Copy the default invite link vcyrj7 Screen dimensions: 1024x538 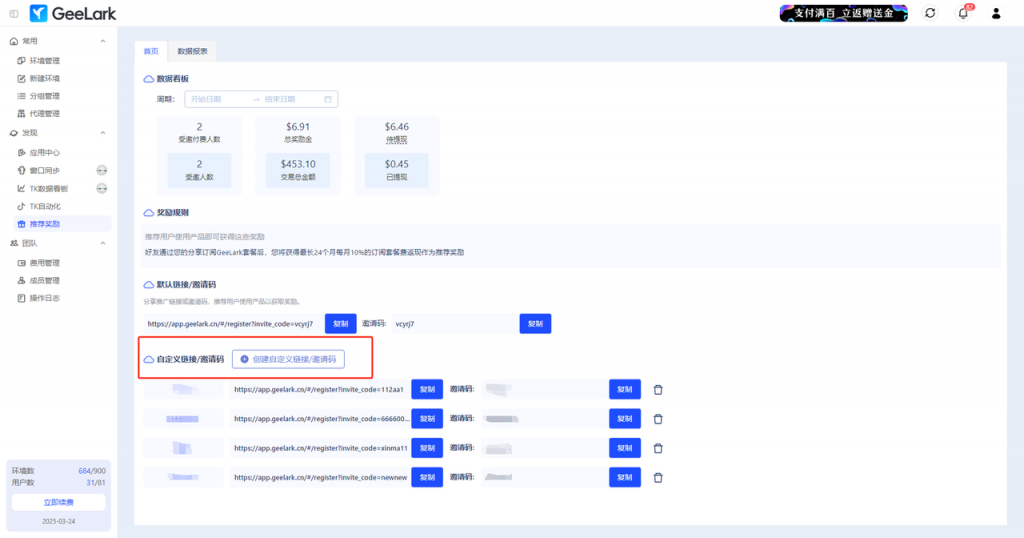[340, 324]
